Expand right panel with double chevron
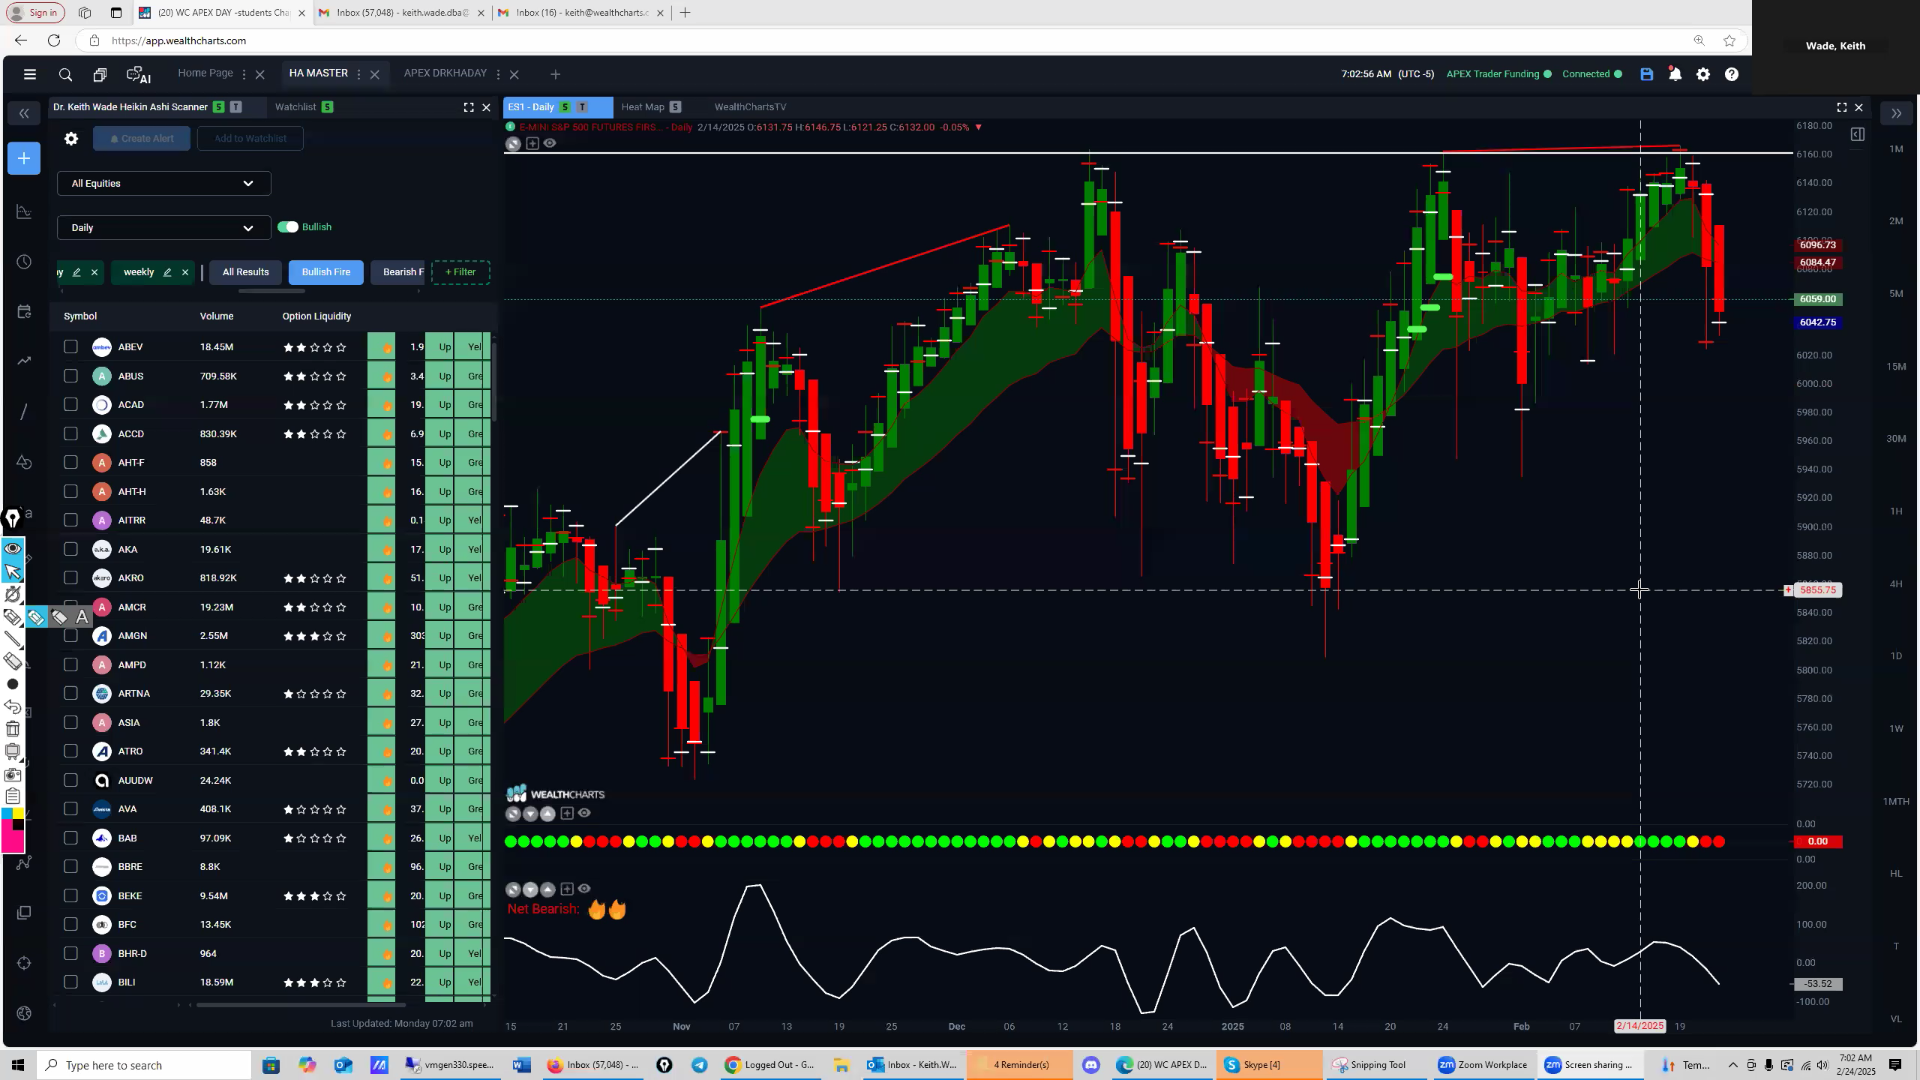This screenshot has width=1920, height=1080. (x=1896, y=114)
